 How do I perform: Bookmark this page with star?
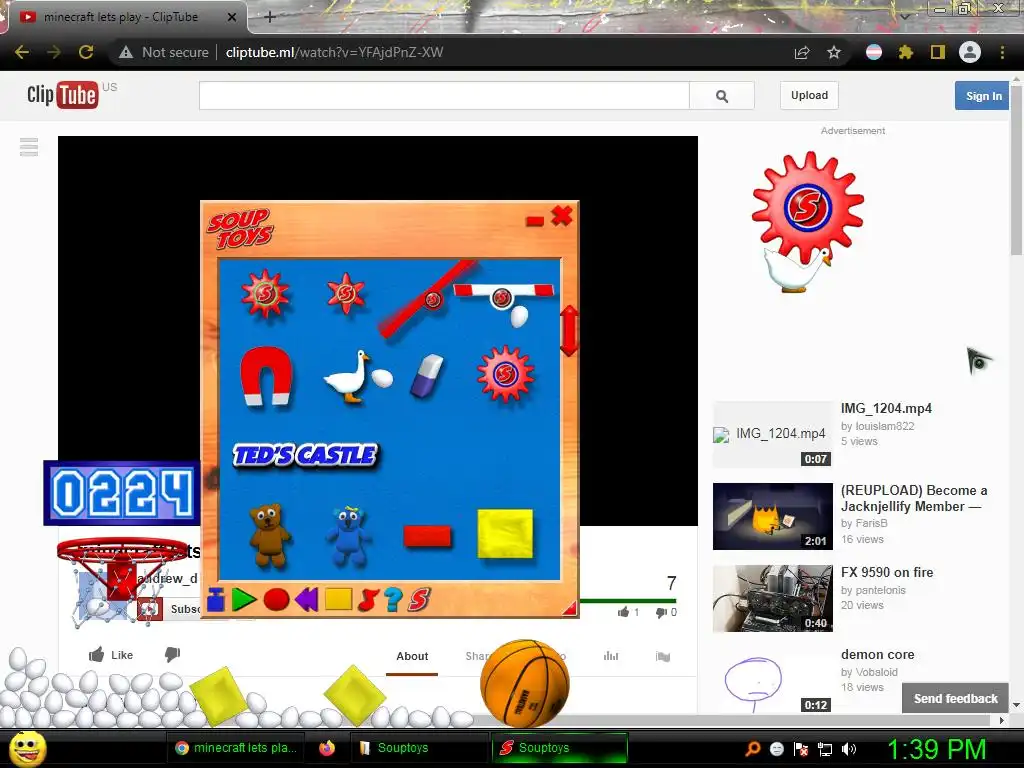click(x=834, y=52)
